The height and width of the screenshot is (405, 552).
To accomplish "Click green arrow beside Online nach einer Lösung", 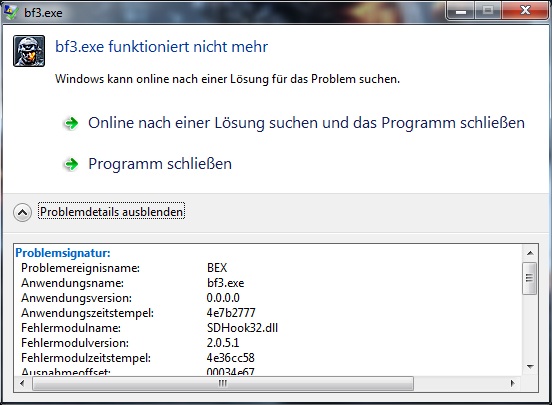I will pos(71,123).
